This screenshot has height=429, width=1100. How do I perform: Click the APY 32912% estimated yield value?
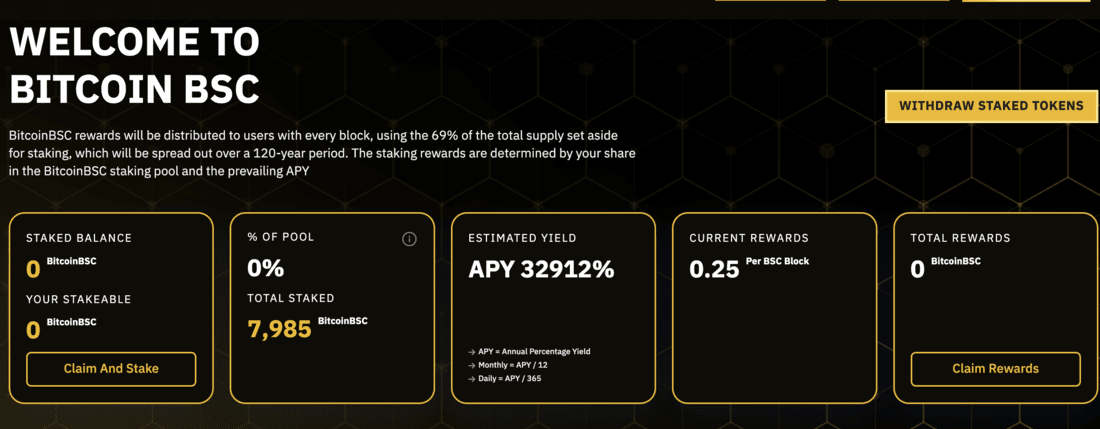point(541,269)
